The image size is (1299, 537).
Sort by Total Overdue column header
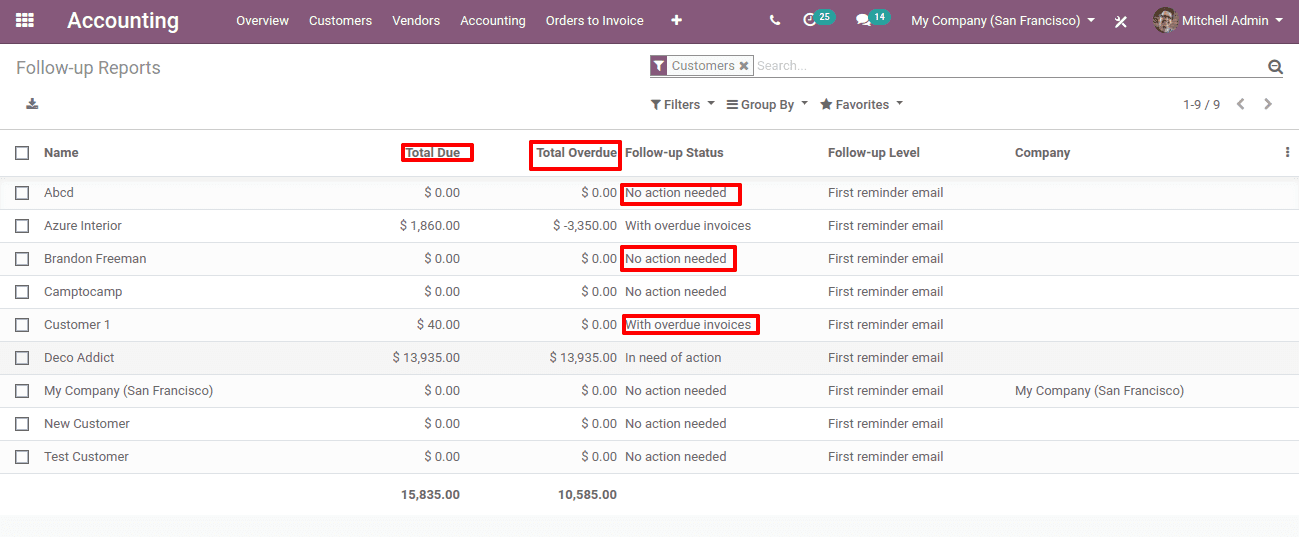[576, 153]
